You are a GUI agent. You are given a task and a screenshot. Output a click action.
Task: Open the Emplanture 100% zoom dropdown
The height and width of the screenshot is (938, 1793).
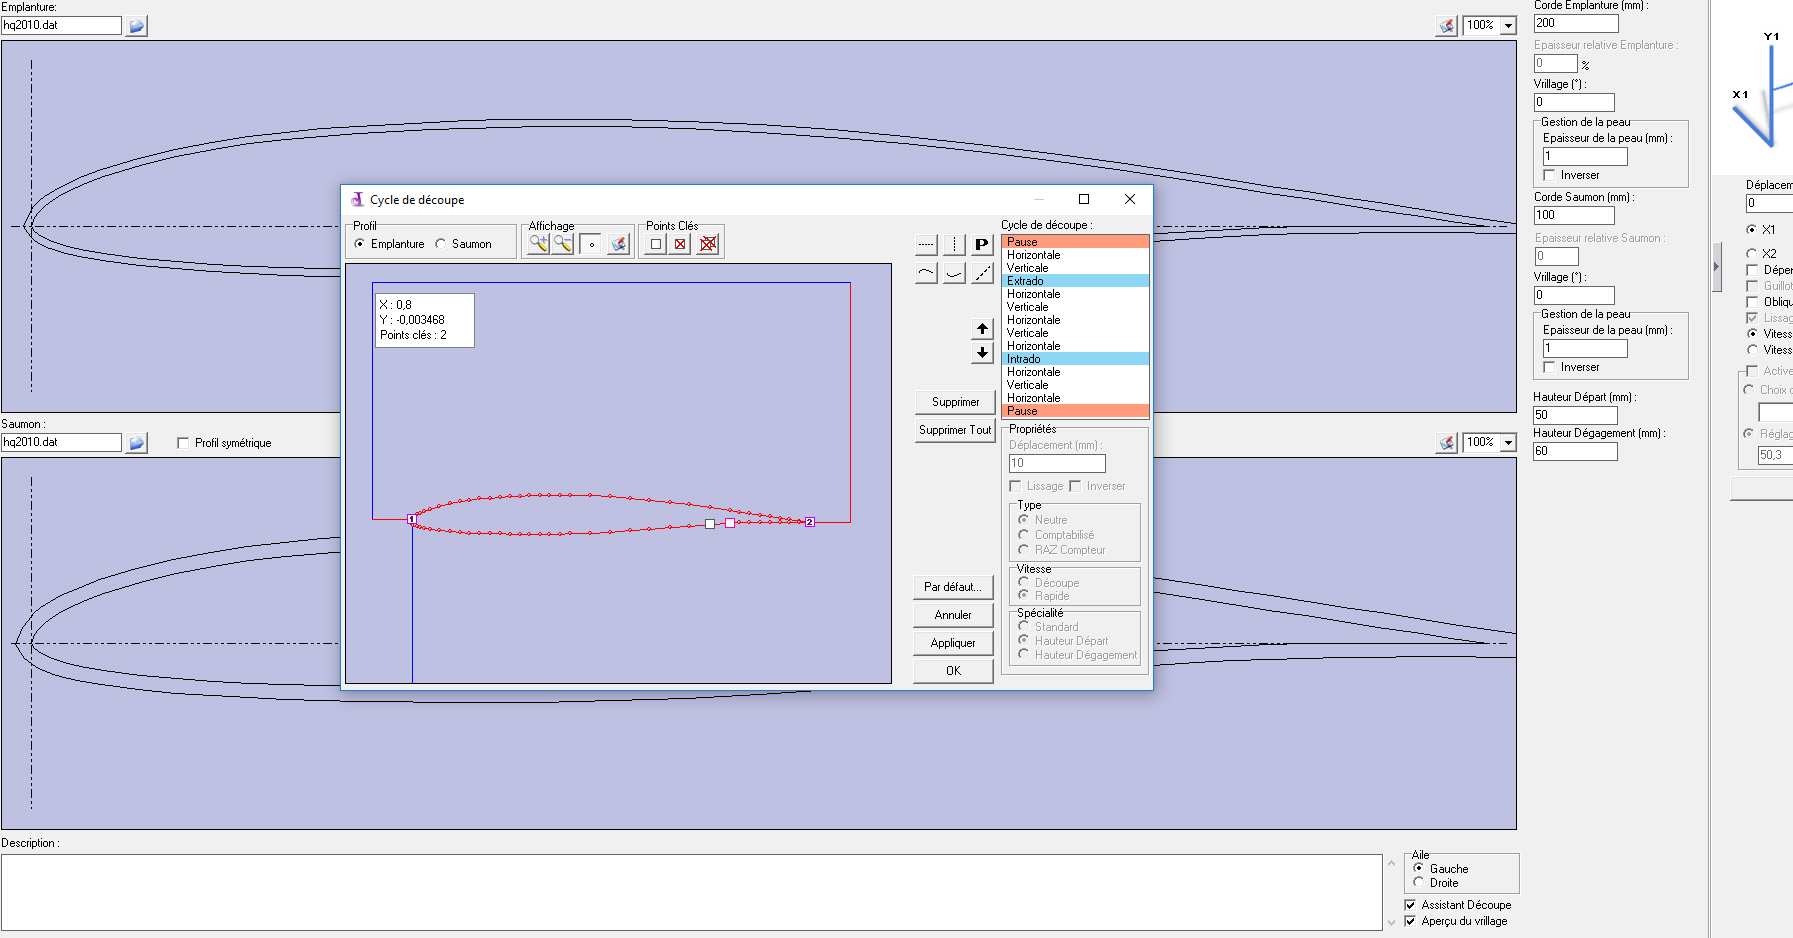click(1508, 26)
